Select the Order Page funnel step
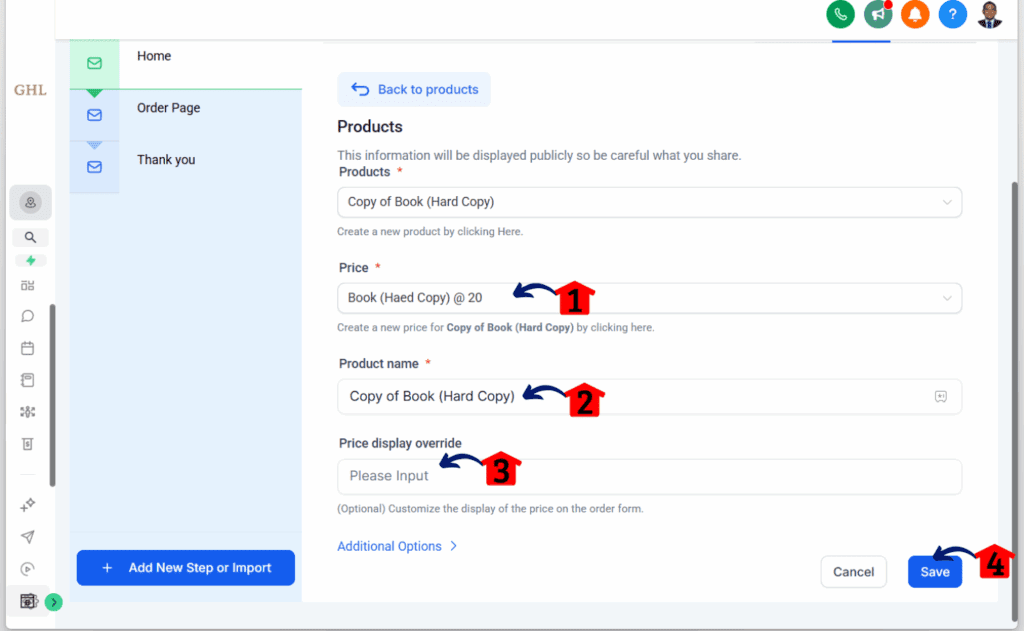 point(168,108)
